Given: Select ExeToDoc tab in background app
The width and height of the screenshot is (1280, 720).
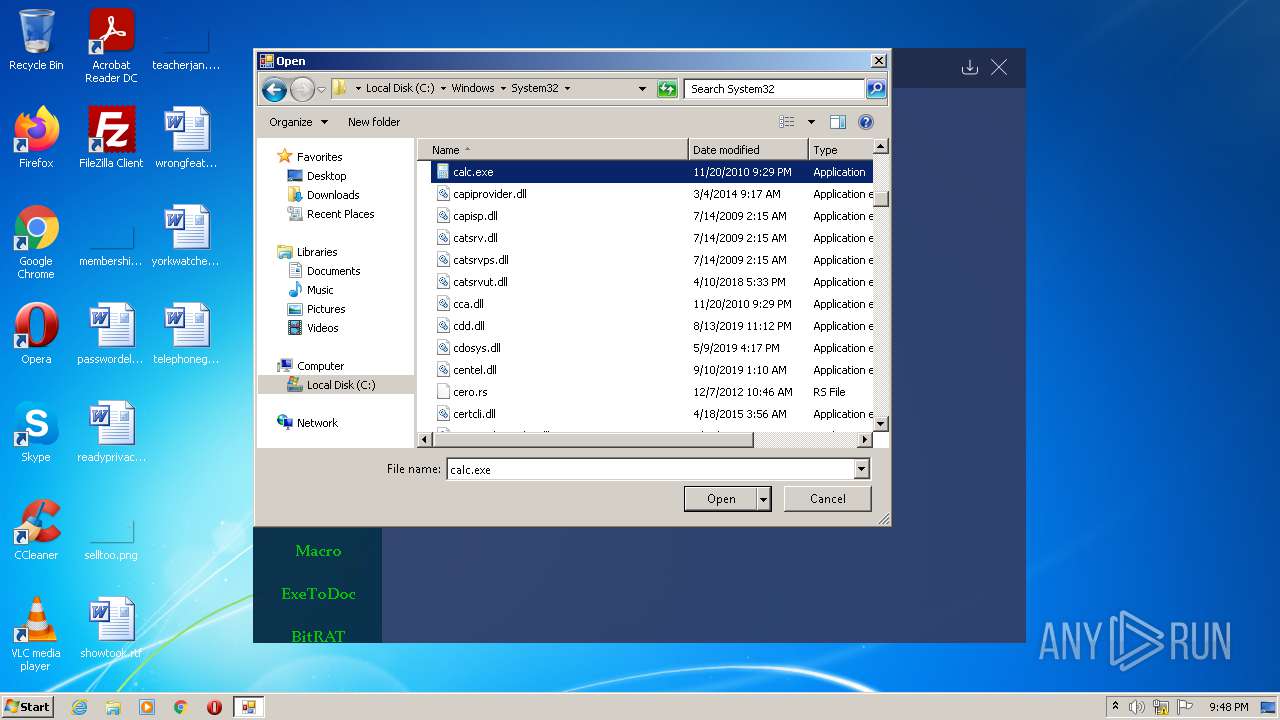Looking at the screenshot, I should [x=318, y=594].
